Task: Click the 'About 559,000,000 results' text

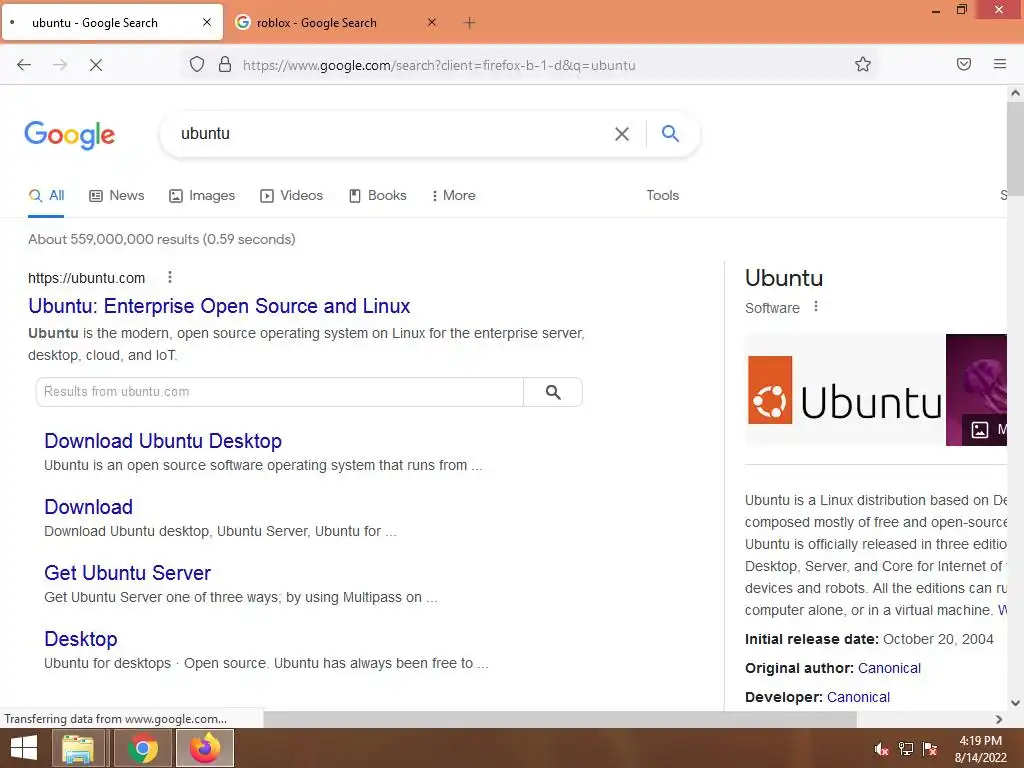Action: tap(161, 239)
